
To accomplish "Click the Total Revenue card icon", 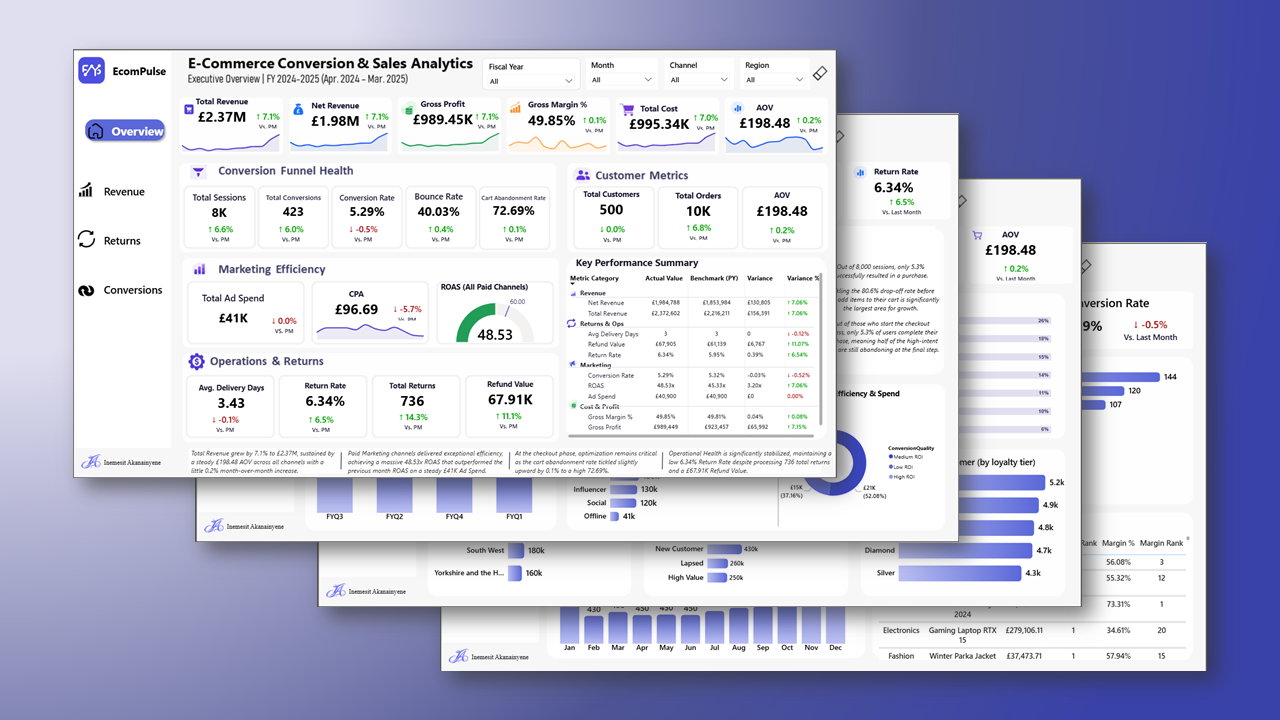I will tap(188, 108).
